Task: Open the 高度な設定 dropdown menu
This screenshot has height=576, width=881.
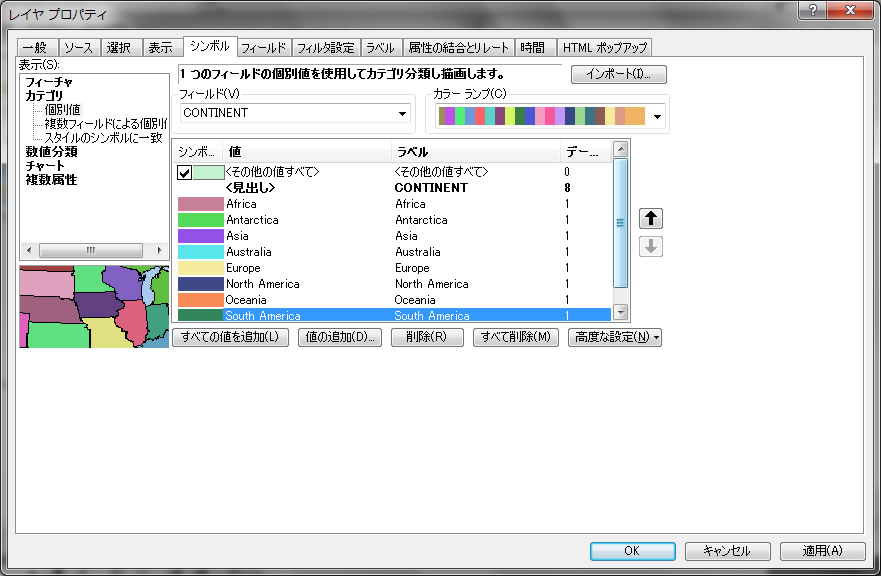Action: tap(614, 338)
